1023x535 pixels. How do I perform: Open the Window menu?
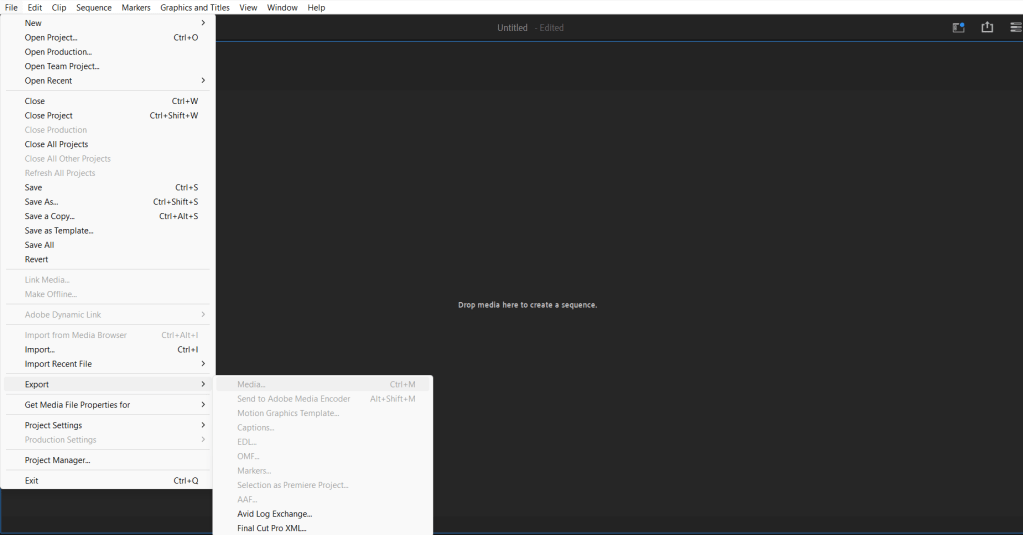point(282,7)
